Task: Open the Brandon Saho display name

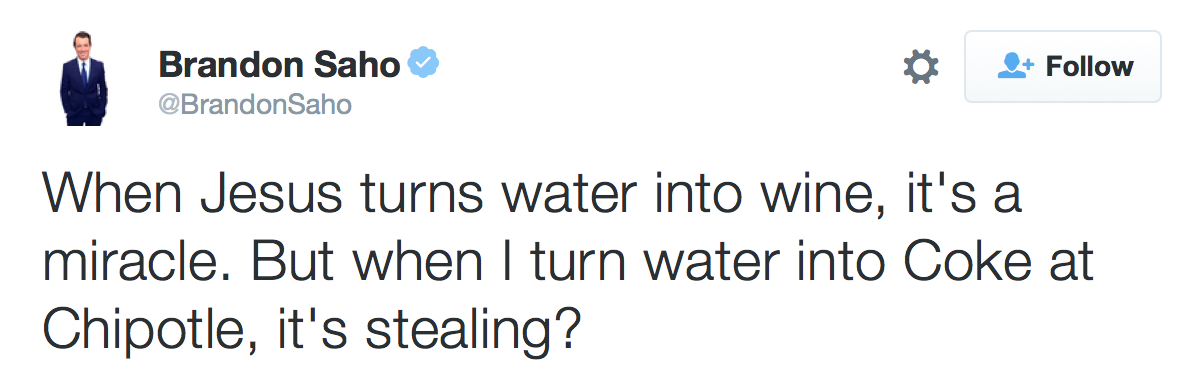Action: click(279, 65)
